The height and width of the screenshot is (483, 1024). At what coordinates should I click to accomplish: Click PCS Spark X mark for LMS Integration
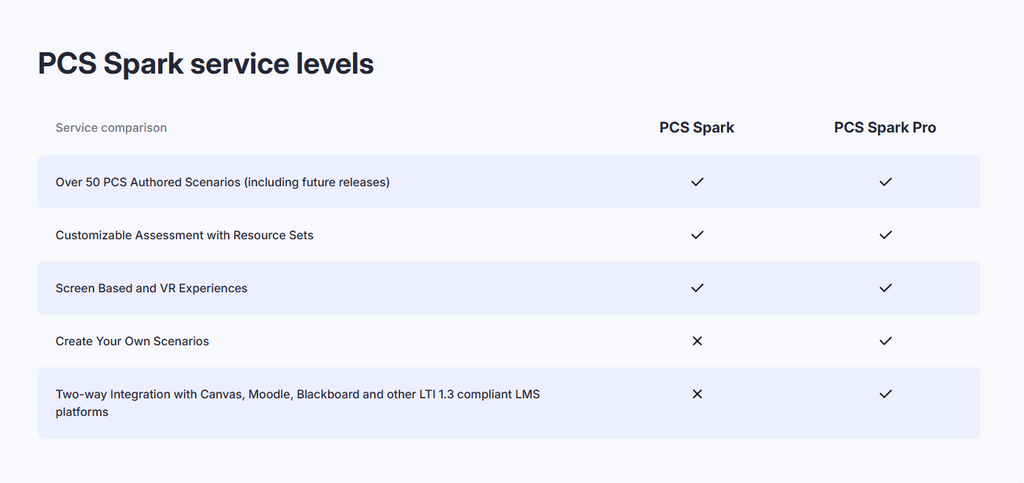697,394
